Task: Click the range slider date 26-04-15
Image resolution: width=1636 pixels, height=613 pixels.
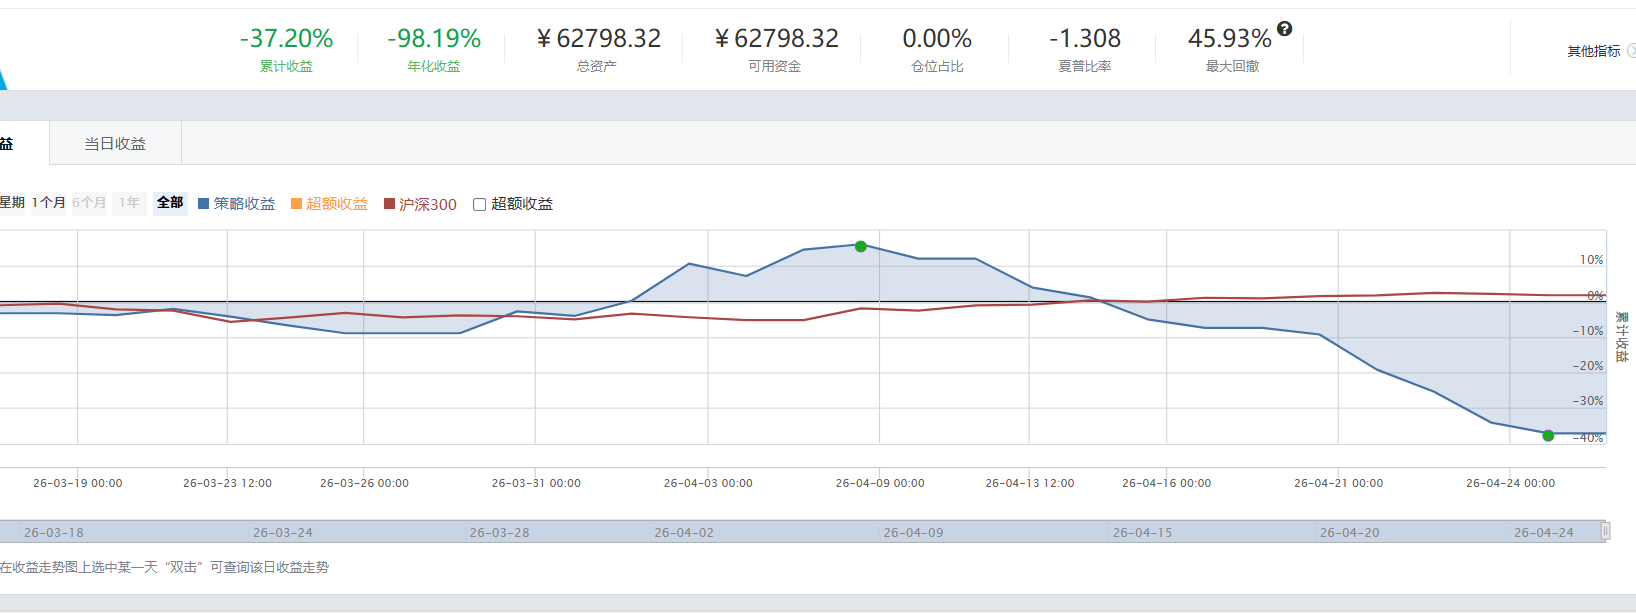Action: click(x=1142, y=533)
